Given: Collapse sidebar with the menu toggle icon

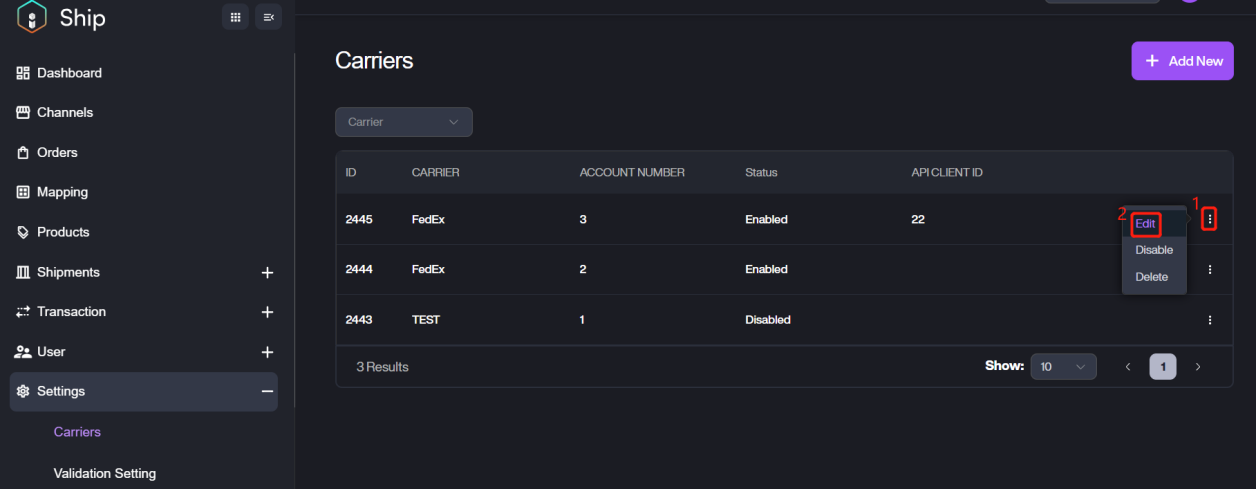Looking at the screenshot, I should (268, 17).
